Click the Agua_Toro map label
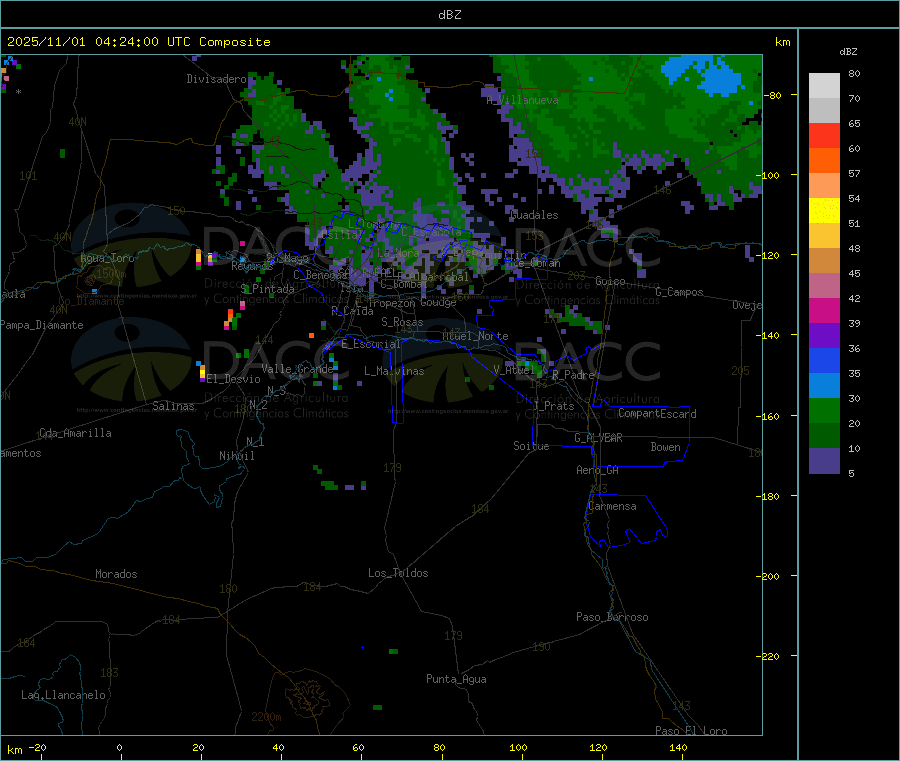The image size is (900, 761). (107, 258)
